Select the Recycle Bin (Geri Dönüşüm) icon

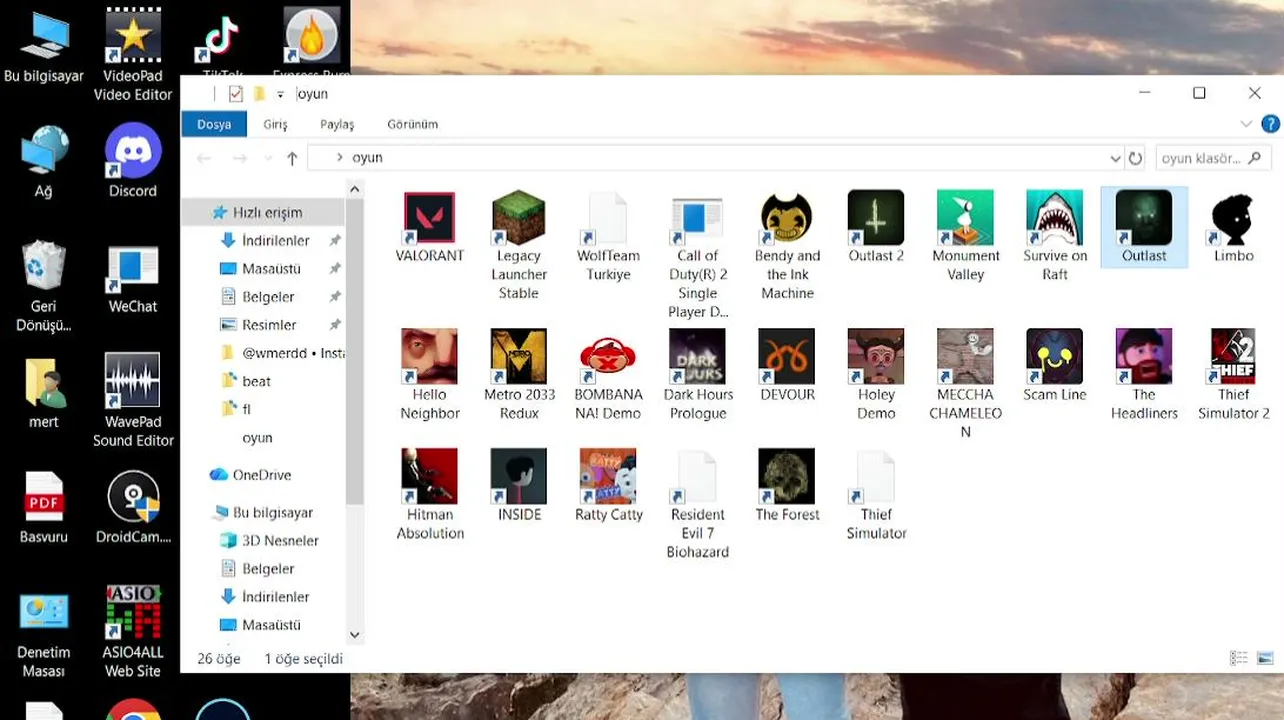[43, 286]
